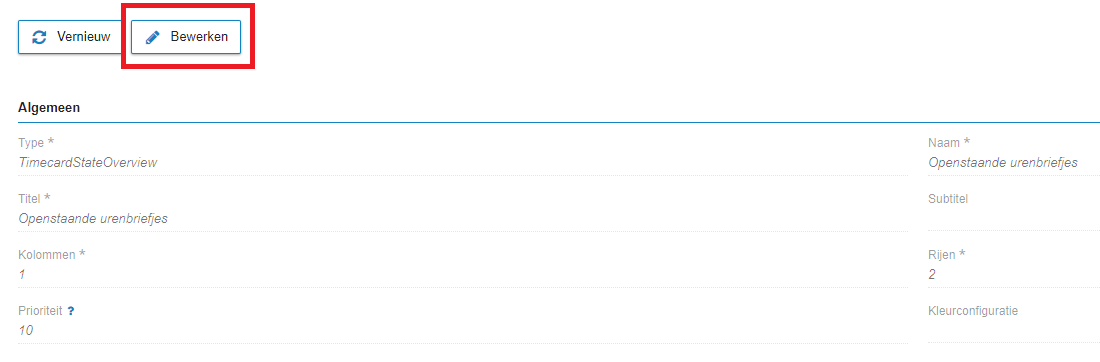Click the Vernieuw button label
This screenshot has width=1100, height=362.
(83, 37)
